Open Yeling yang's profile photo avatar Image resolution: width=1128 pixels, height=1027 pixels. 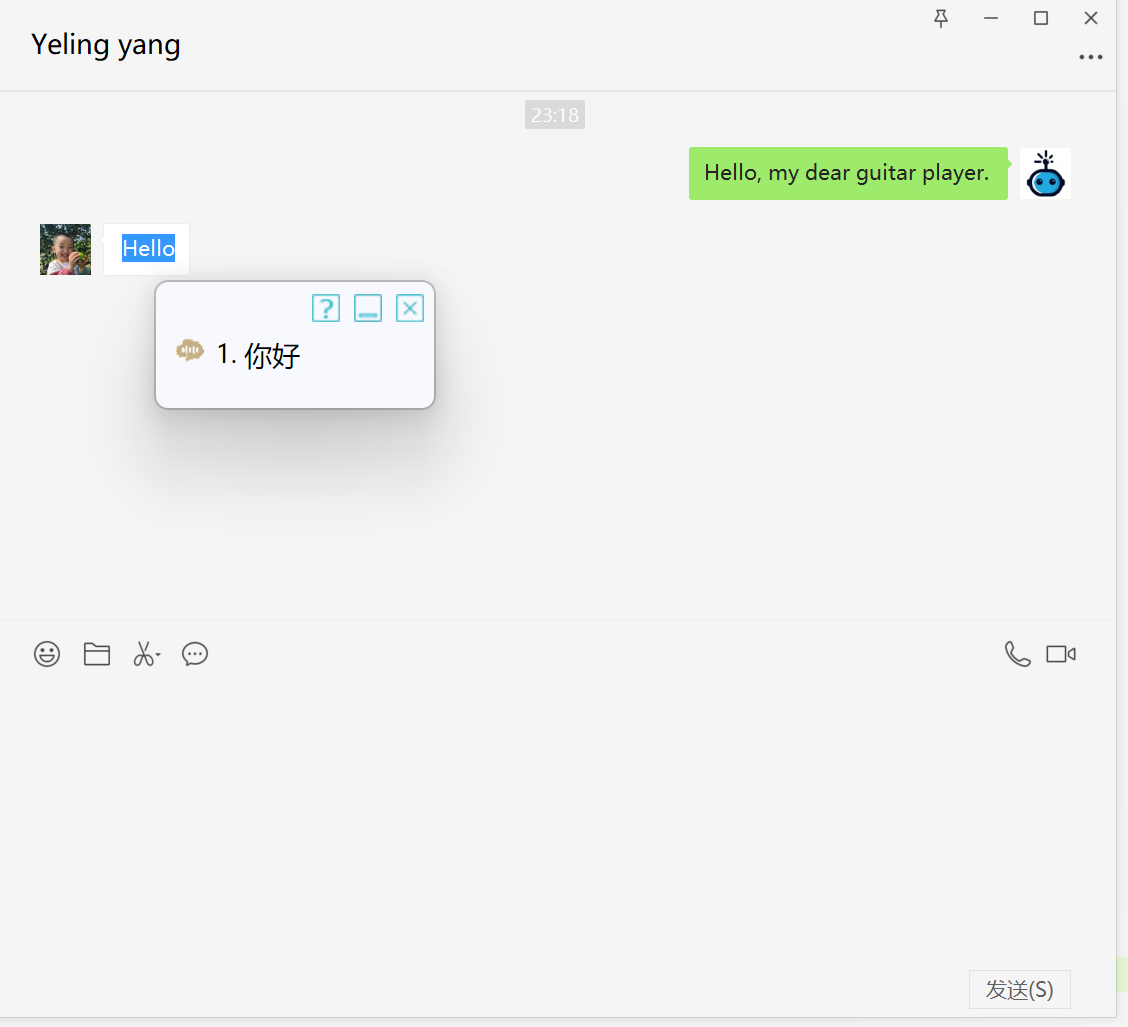click(x=65, y=249)
